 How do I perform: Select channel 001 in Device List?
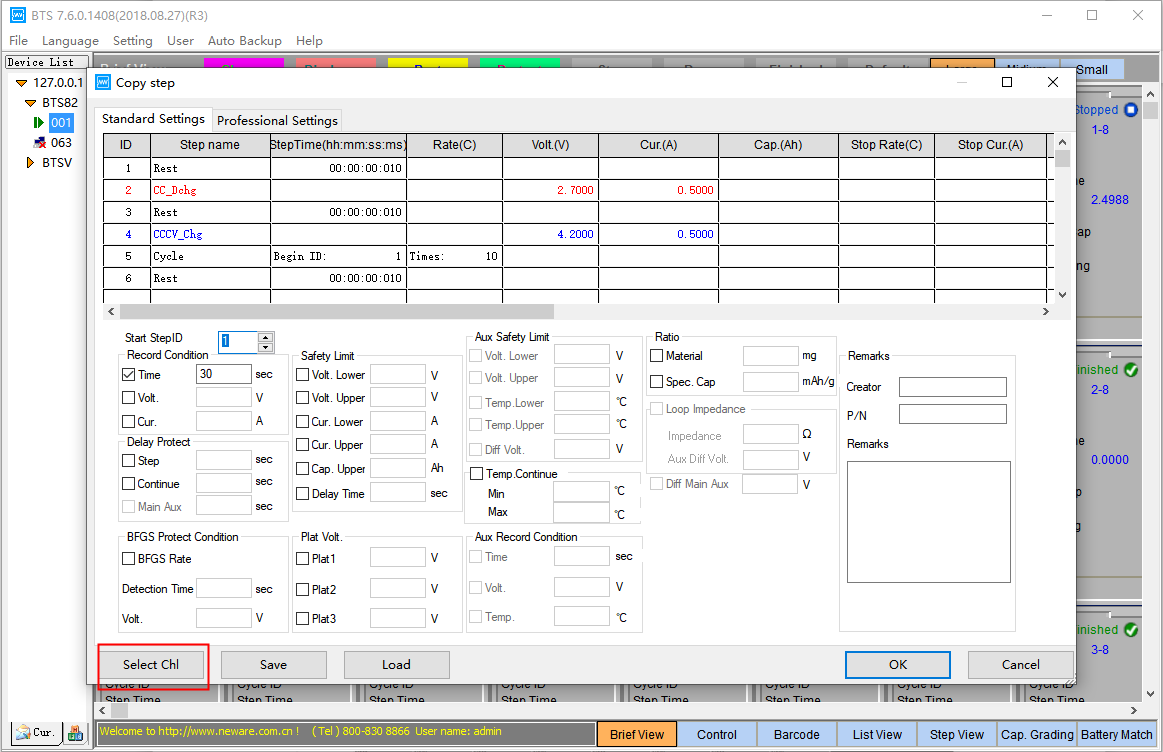(61, 123)
